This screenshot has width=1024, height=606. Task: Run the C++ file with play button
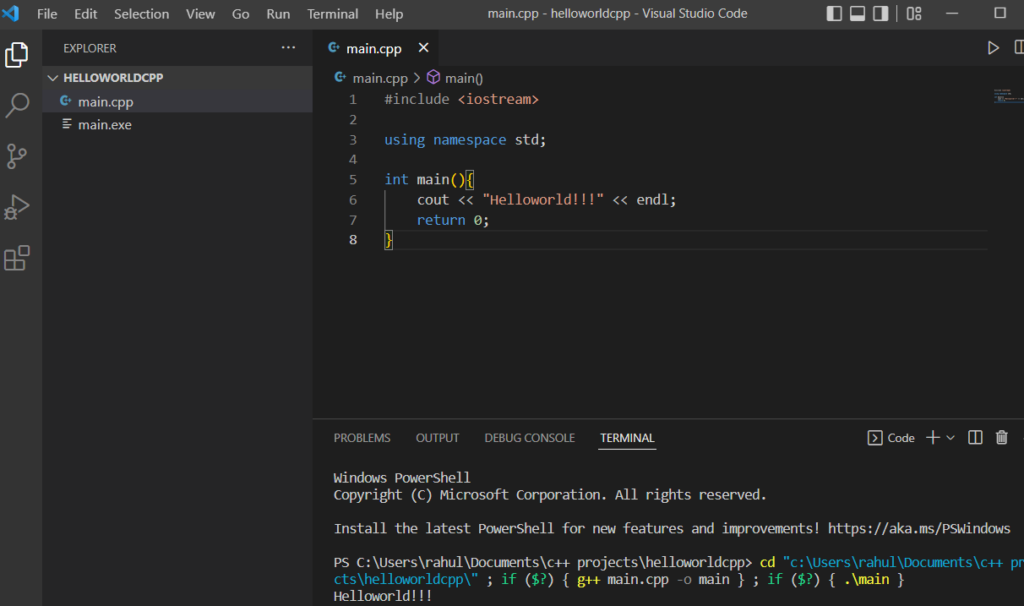(x=993, y=48)
